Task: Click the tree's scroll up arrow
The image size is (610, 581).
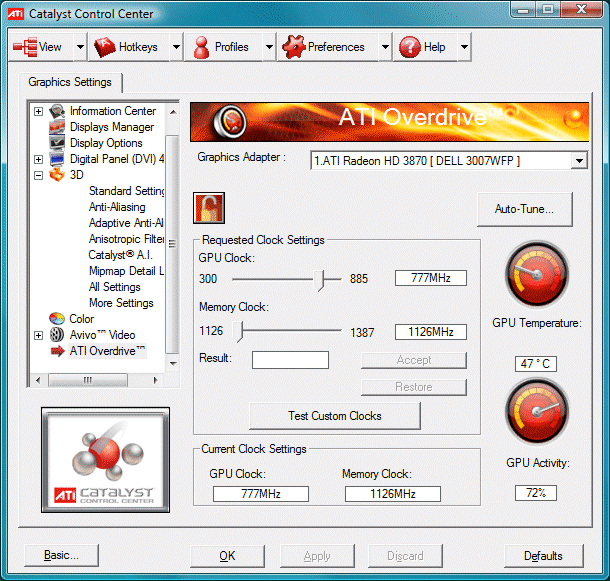Action: [173, 112]
